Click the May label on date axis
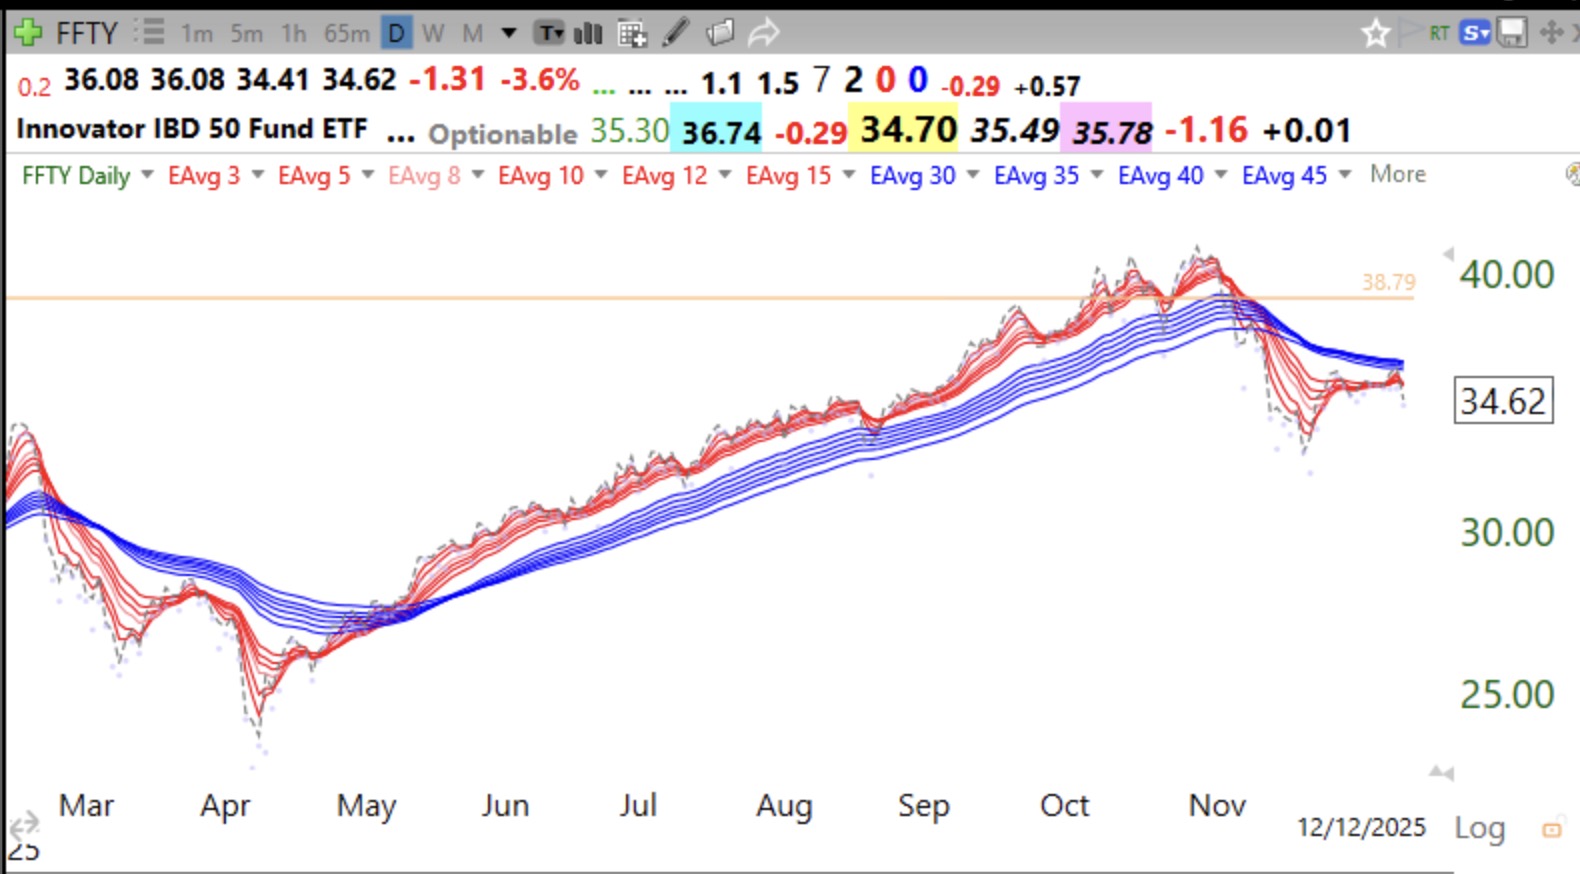Screen dimensions: 1580x874 tap(367, 806)
